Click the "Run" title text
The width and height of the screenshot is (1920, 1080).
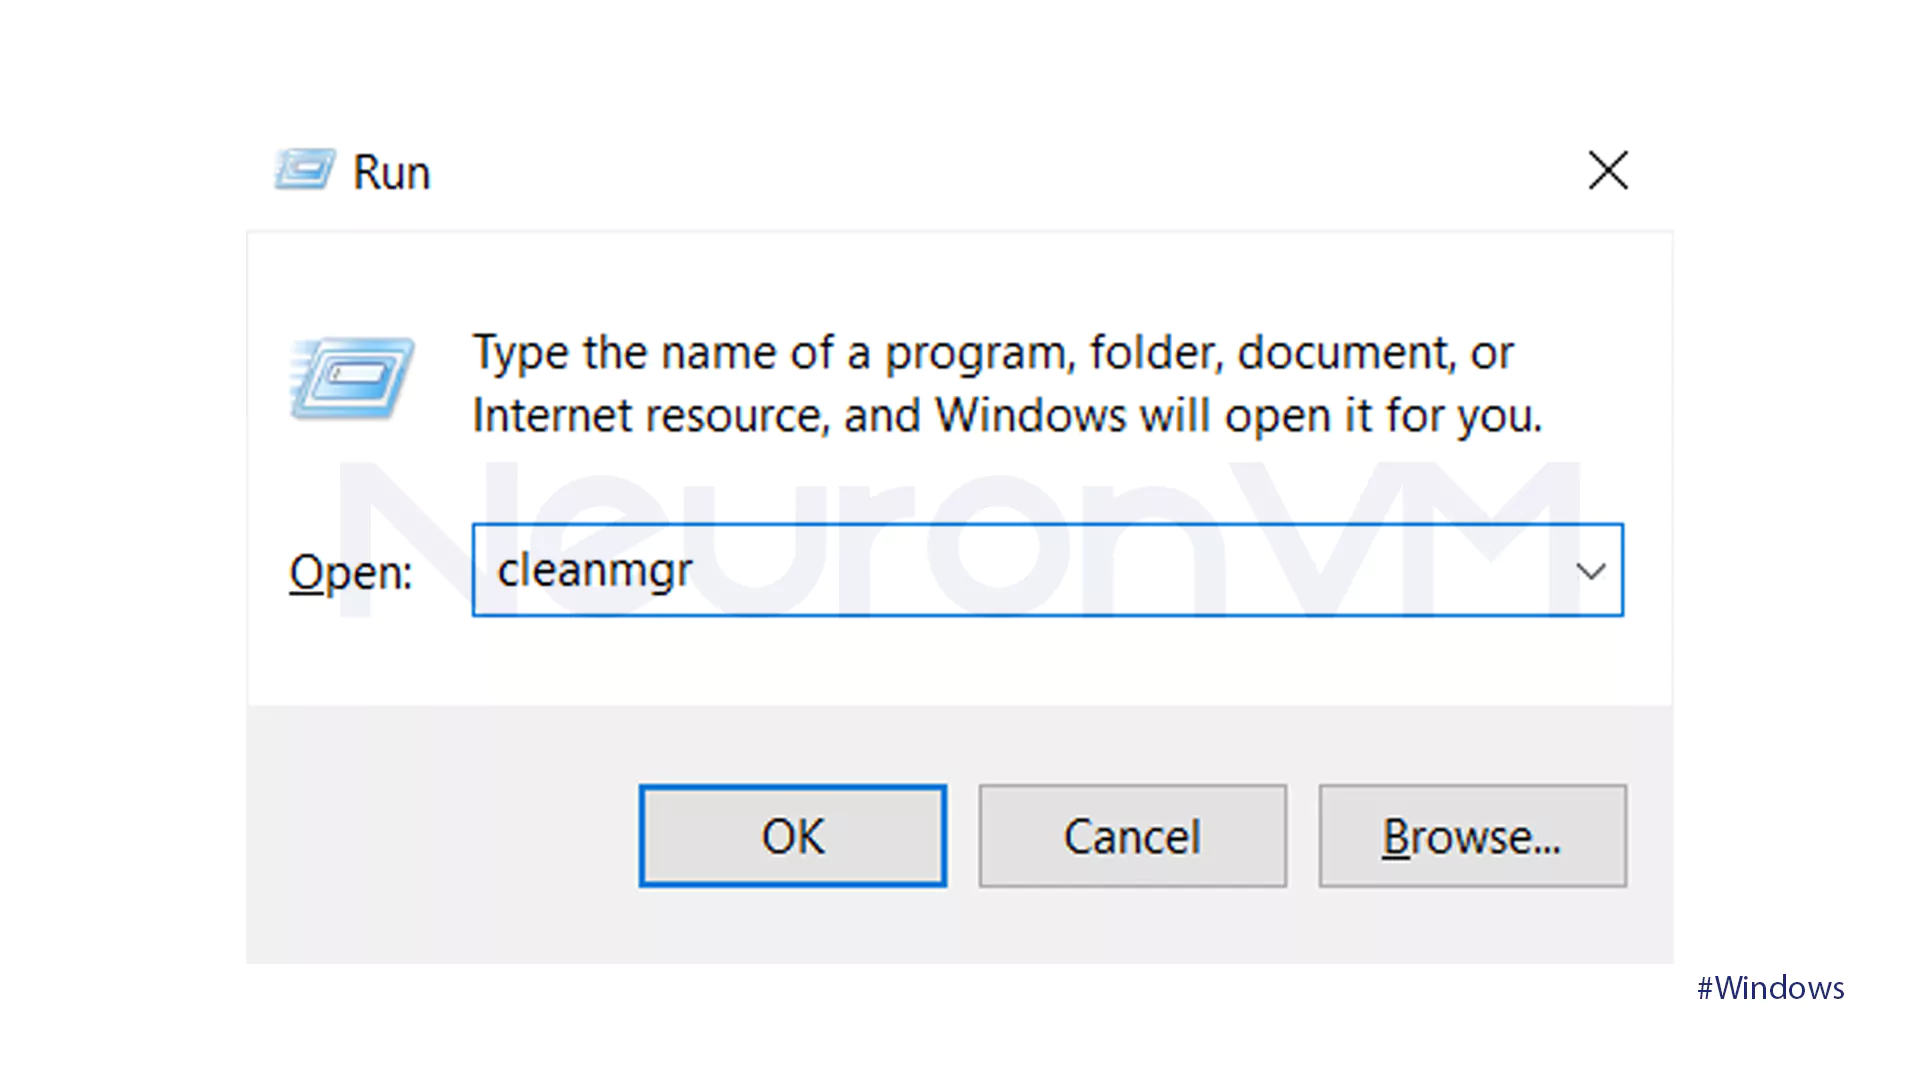392,173
